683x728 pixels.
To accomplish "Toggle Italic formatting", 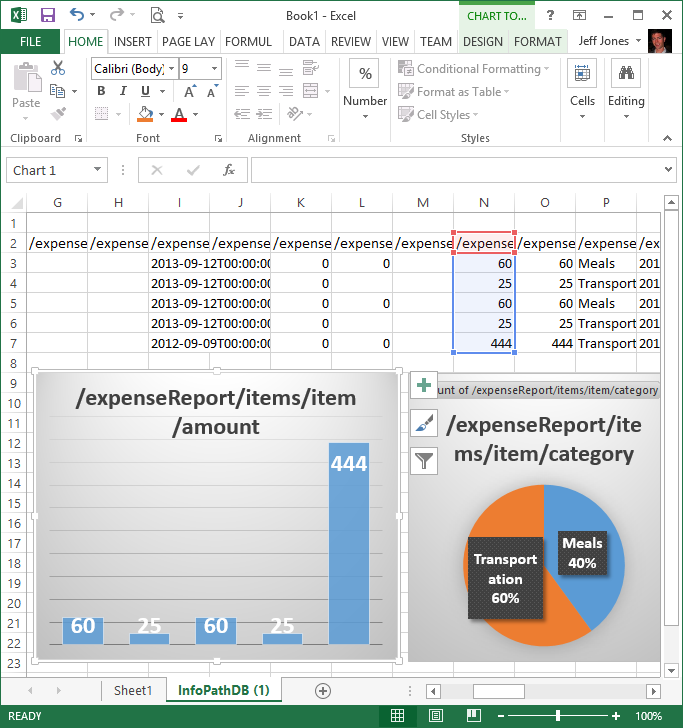I will [123, 91].
